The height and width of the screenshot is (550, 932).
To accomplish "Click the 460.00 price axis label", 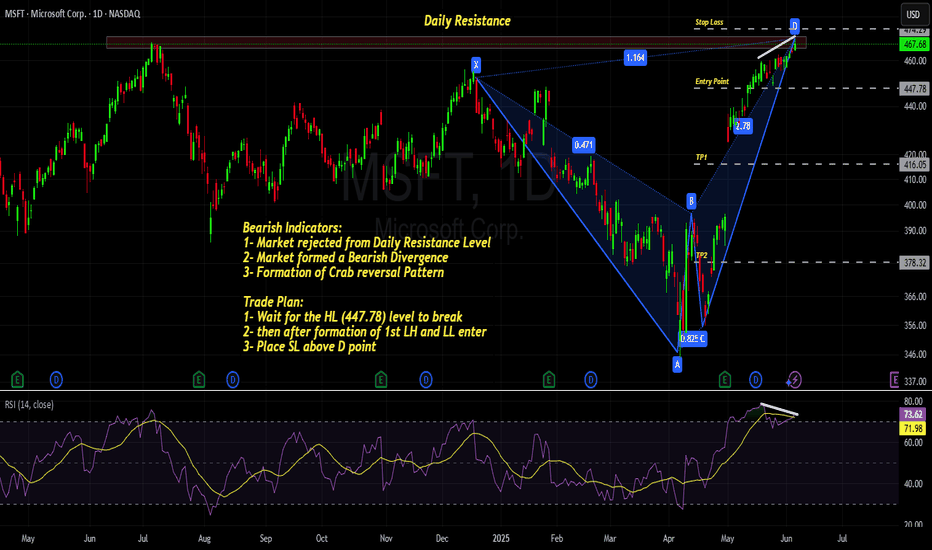I will point(915,61).
